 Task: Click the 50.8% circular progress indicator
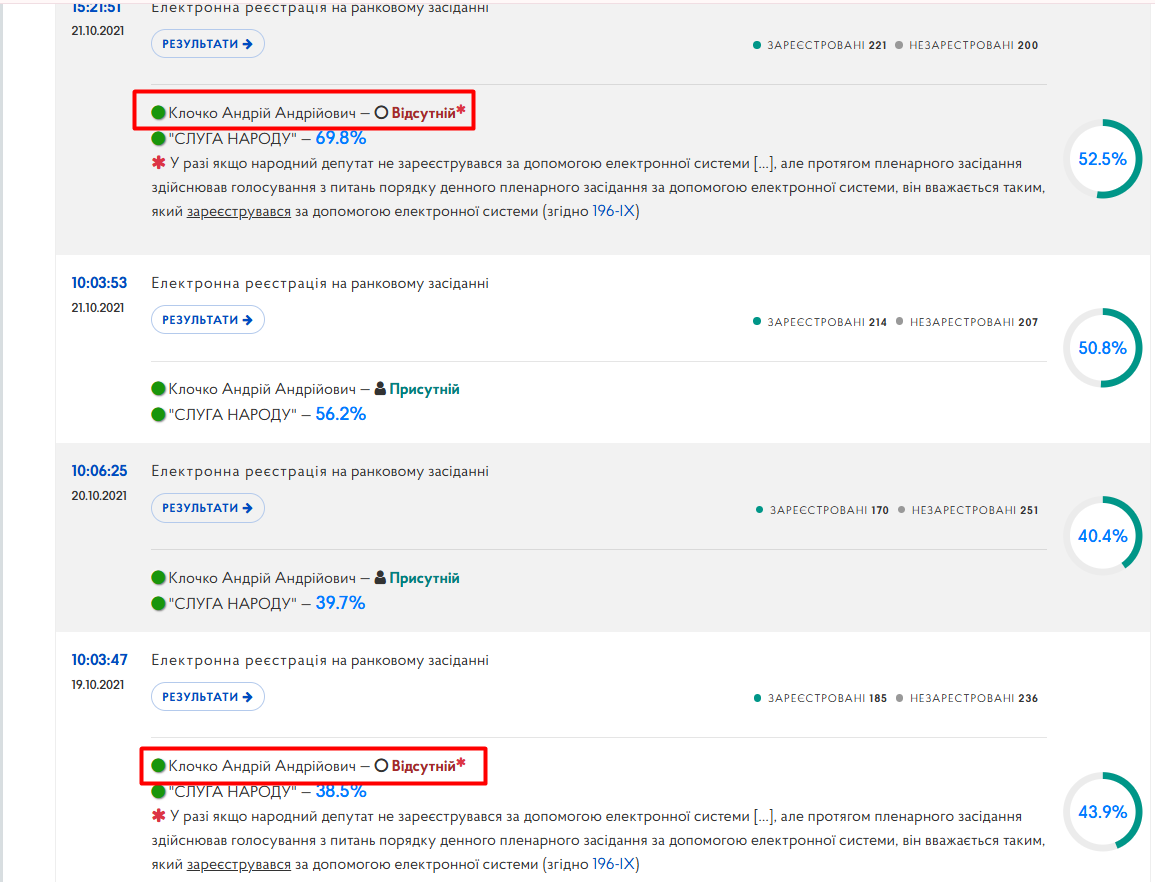pyautogui.click(x=1102, y=348)
